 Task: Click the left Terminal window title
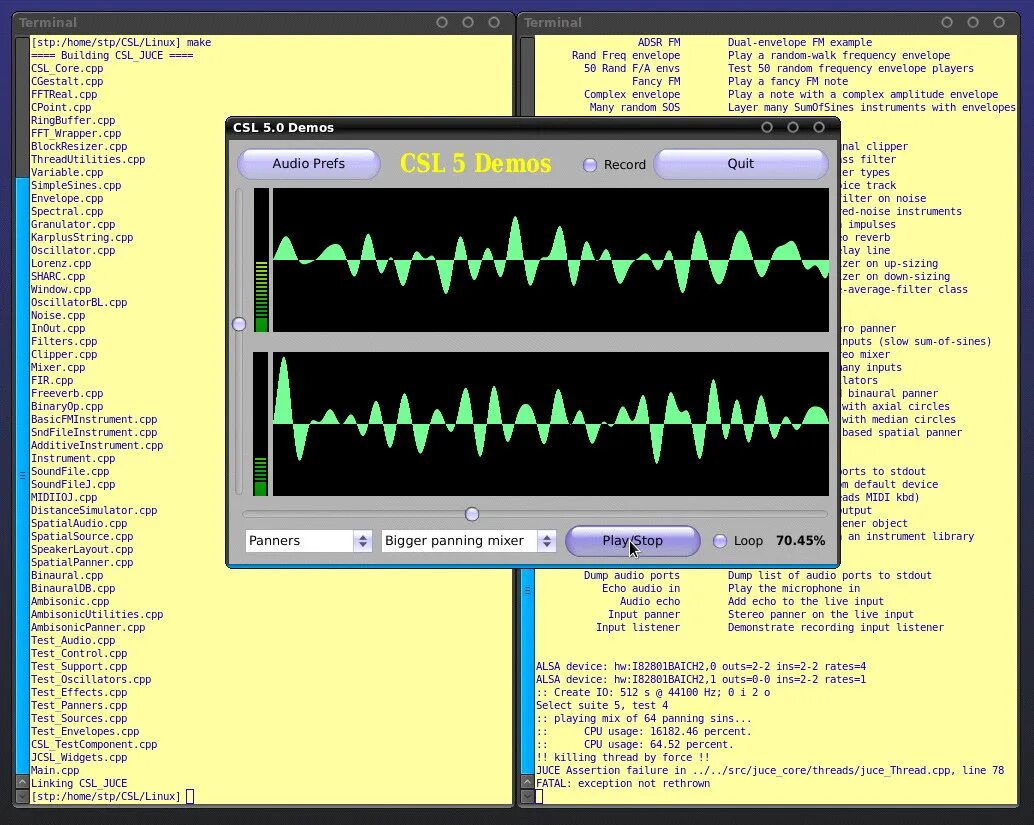tap(47, 22)
